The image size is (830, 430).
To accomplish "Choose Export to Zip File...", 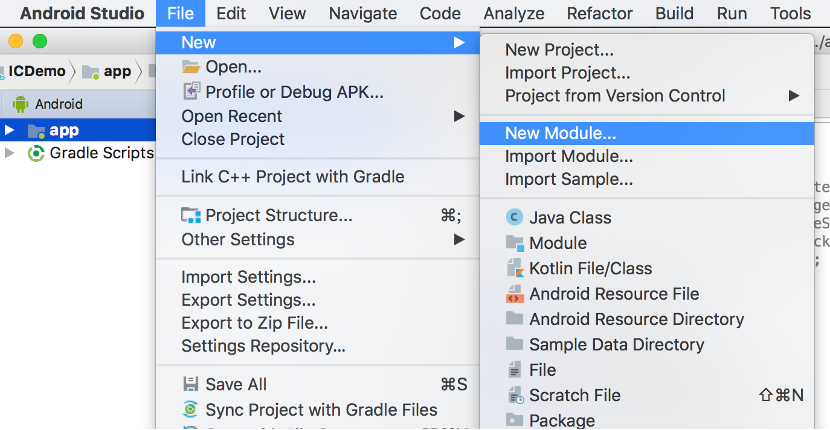I will (x=255, y=323).
